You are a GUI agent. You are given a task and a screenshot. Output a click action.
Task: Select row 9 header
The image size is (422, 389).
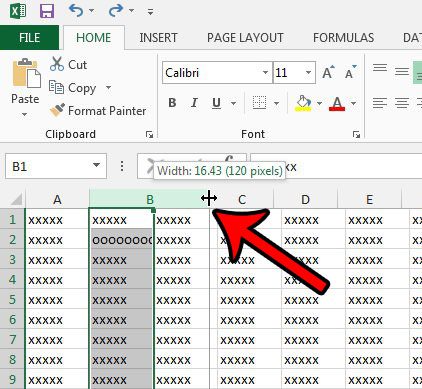(12, 379)
